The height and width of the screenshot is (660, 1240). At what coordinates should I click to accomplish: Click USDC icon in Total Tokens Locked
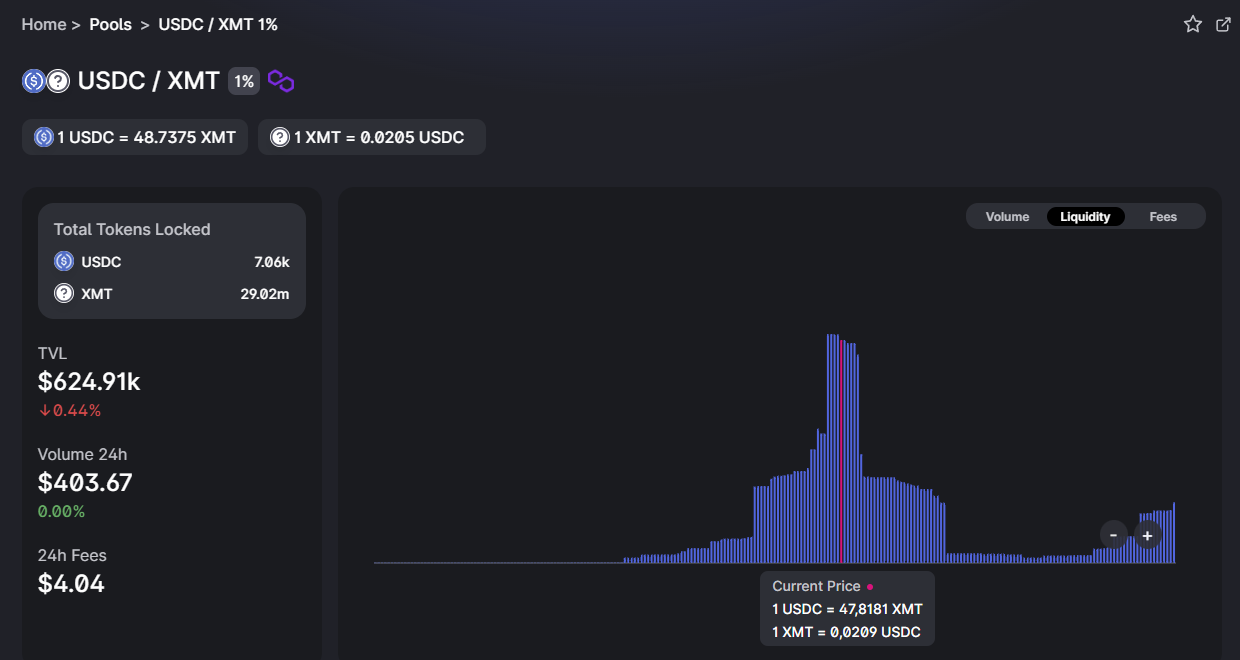click(x=64, y=261)
